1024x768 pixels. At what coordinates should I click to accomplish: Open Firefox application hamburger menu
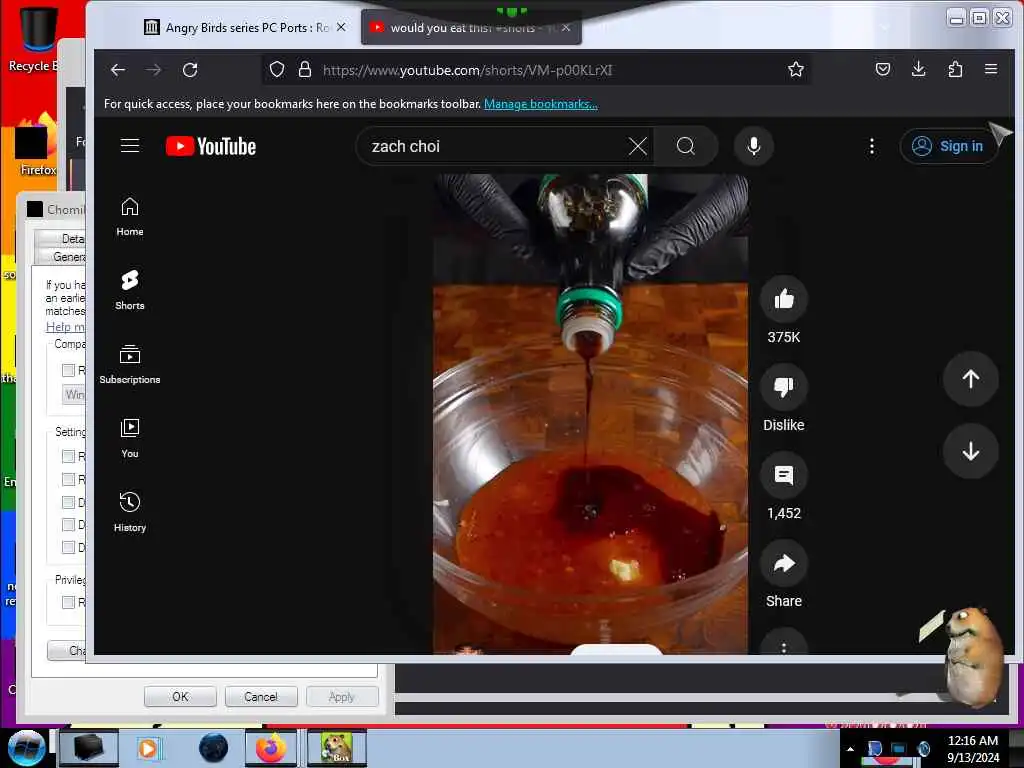click(991, 69)
